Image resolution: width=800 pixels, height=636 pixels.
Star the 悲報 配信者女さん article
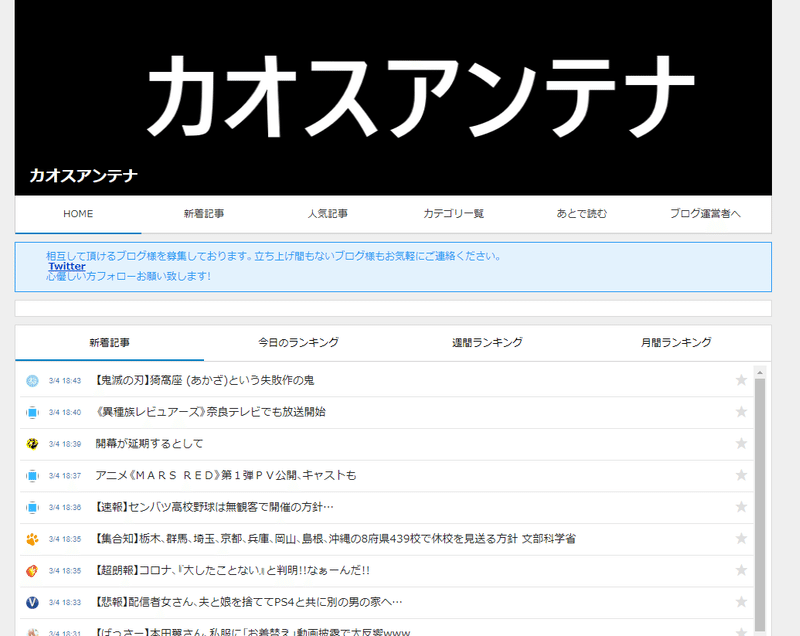click(741, 602)
